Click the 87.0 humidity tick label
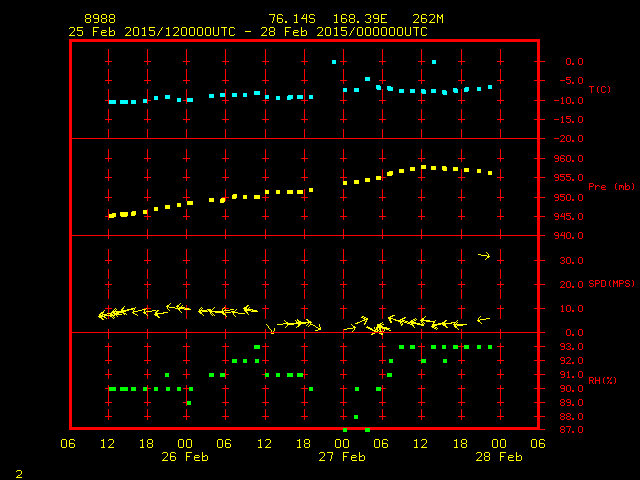640x480 pixels. pyautogui.click(x=571, y=430)
